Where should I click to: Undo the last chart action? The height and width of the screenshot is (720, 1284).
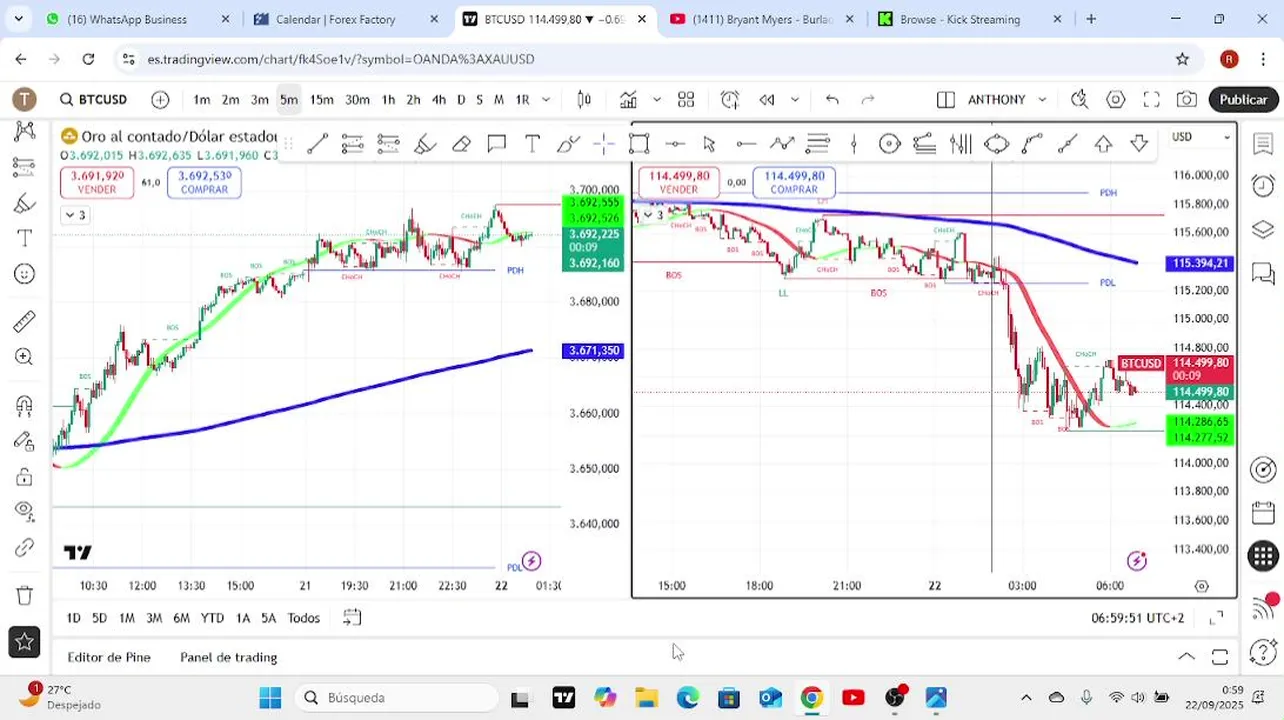coord(832,99)
